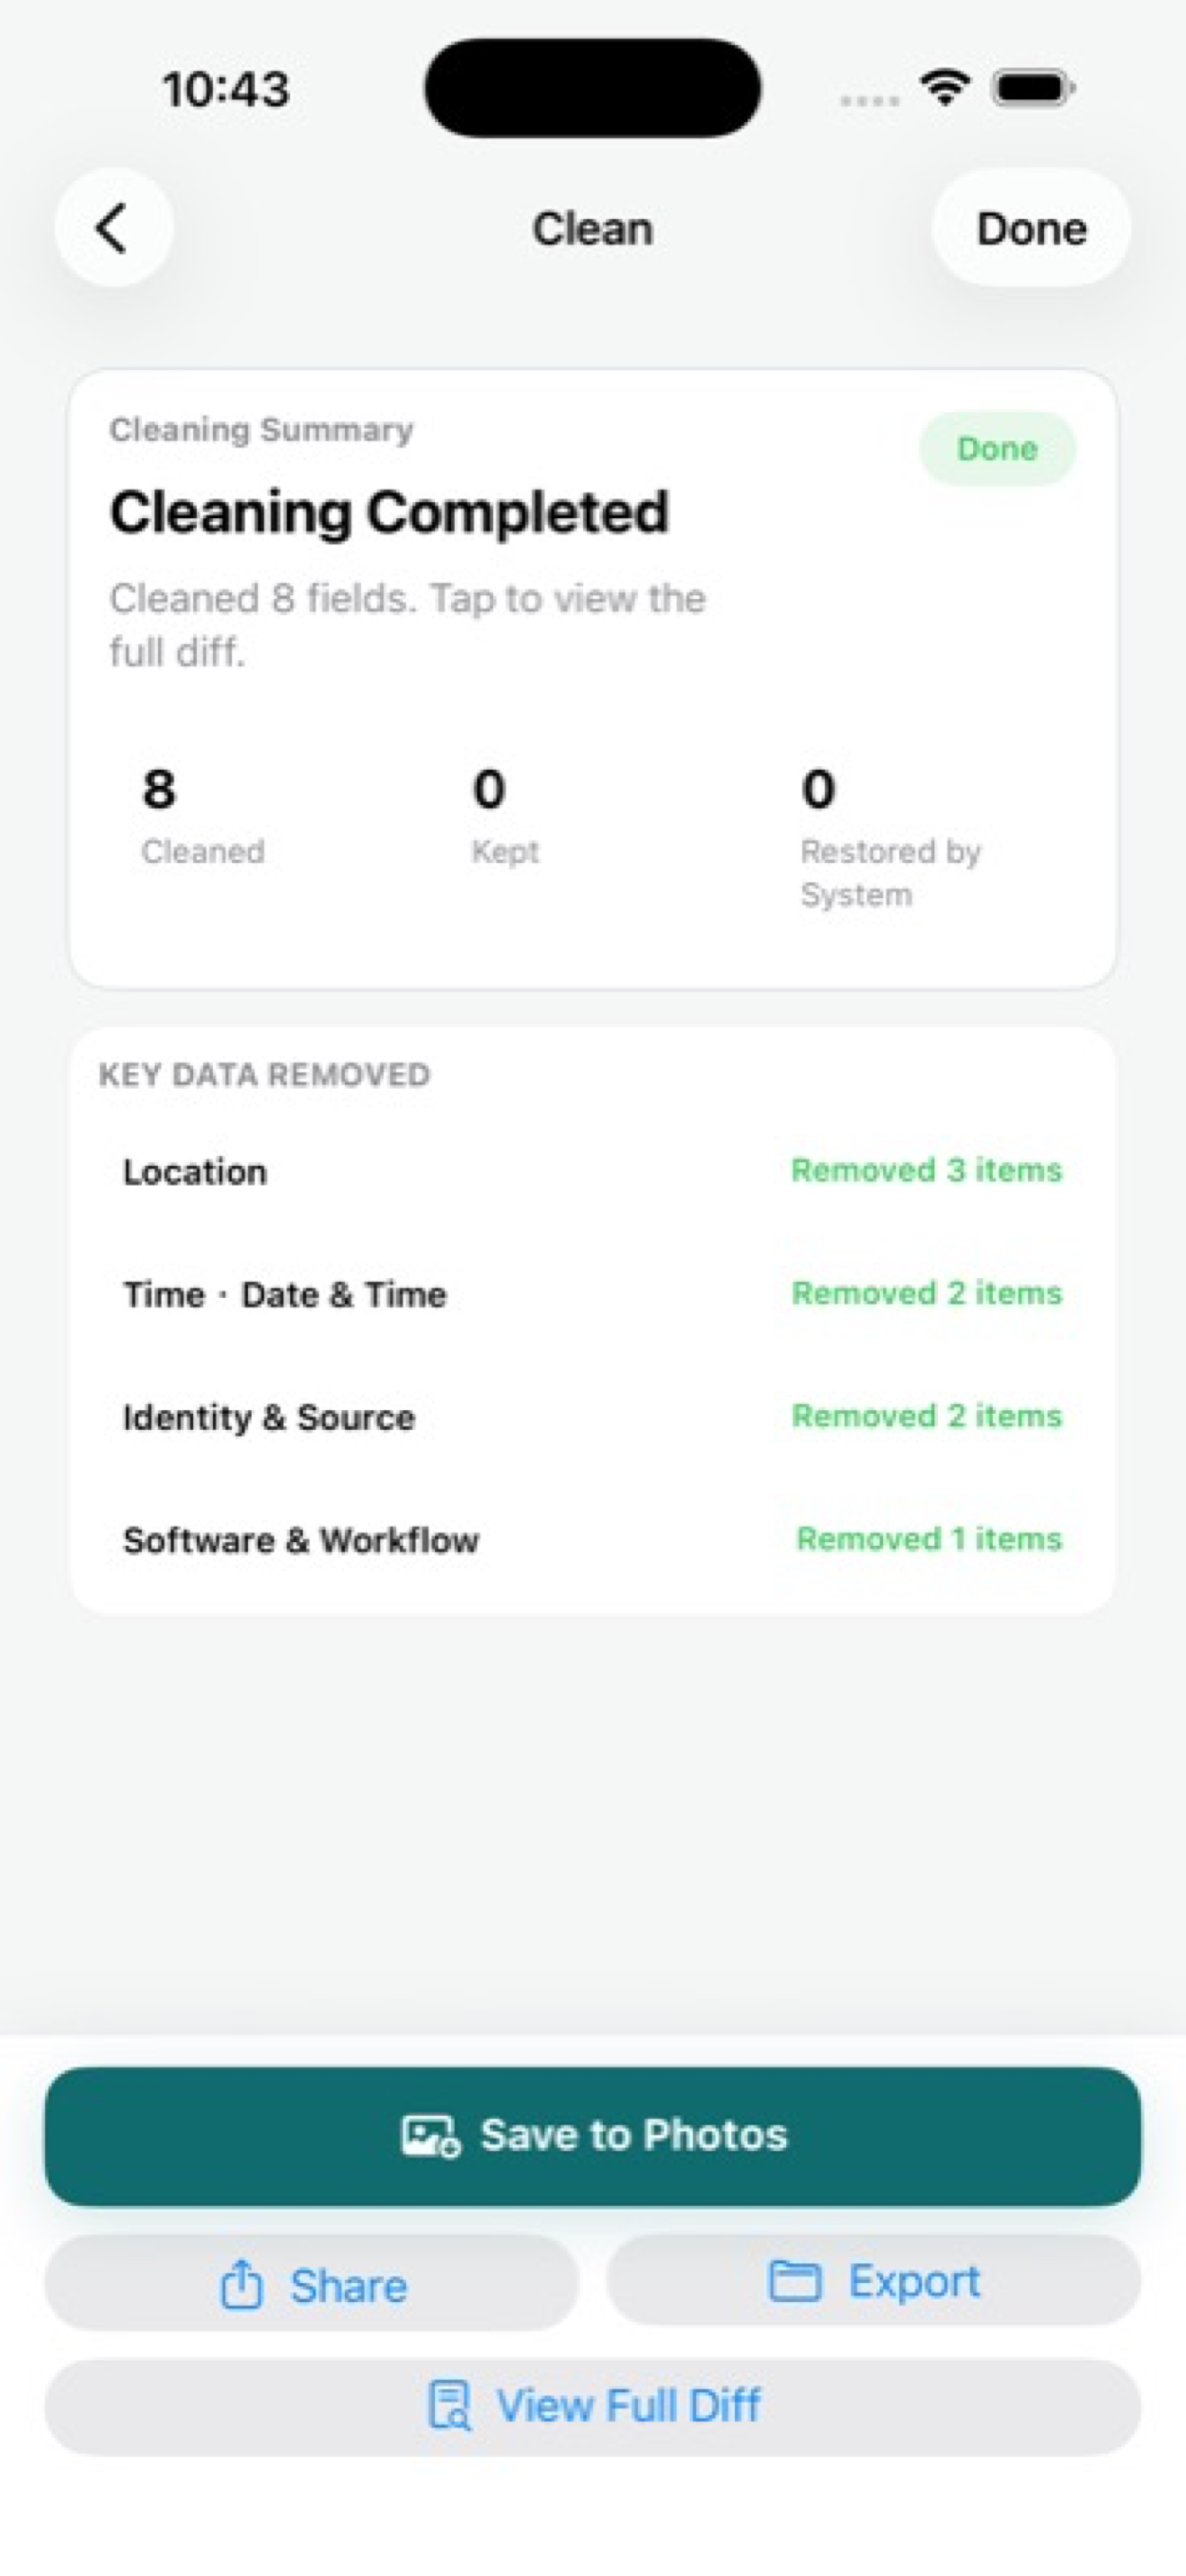
Task: Tap the Wi-Fi status icon
Action: 944,88
